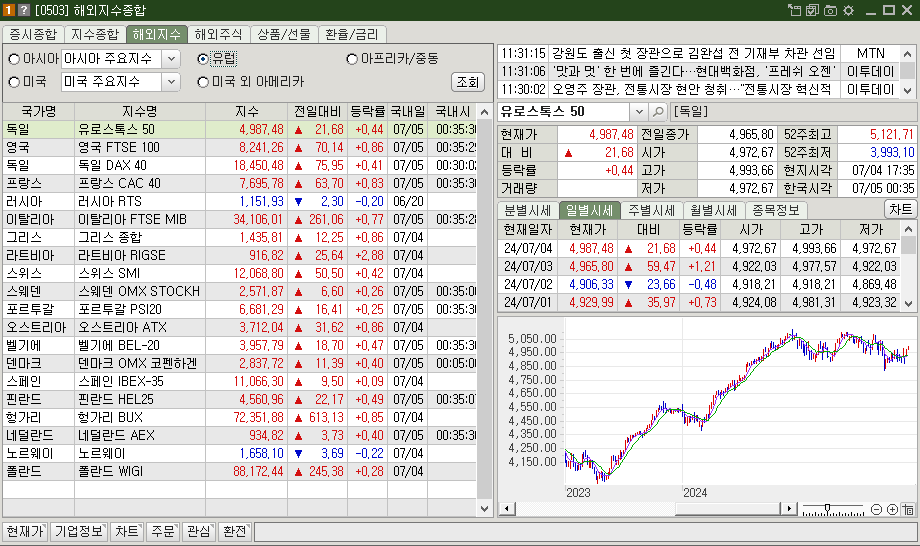Switch to the 증시종합 tab

33,35
